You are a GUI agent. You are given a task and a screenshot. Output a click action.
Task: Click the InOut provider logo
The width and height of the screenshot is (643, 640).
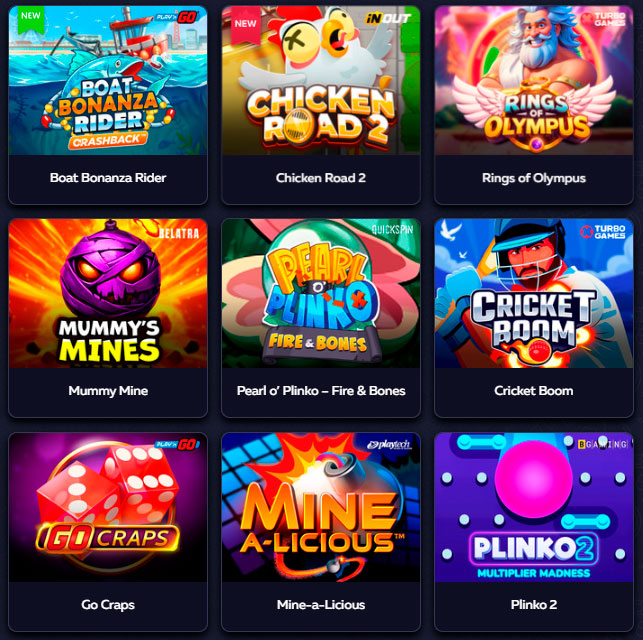(388, 18)
